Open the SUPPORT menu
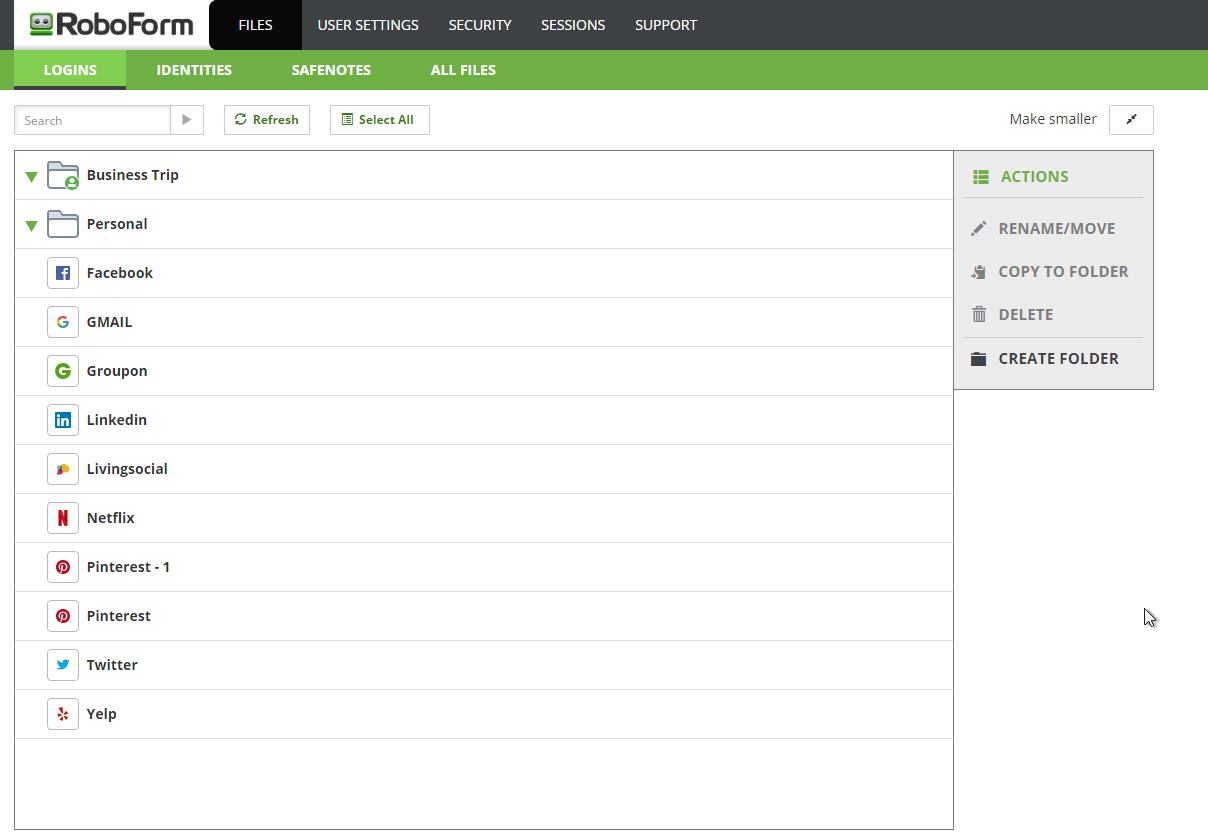 pyautogui.click(x=666, y=25)
